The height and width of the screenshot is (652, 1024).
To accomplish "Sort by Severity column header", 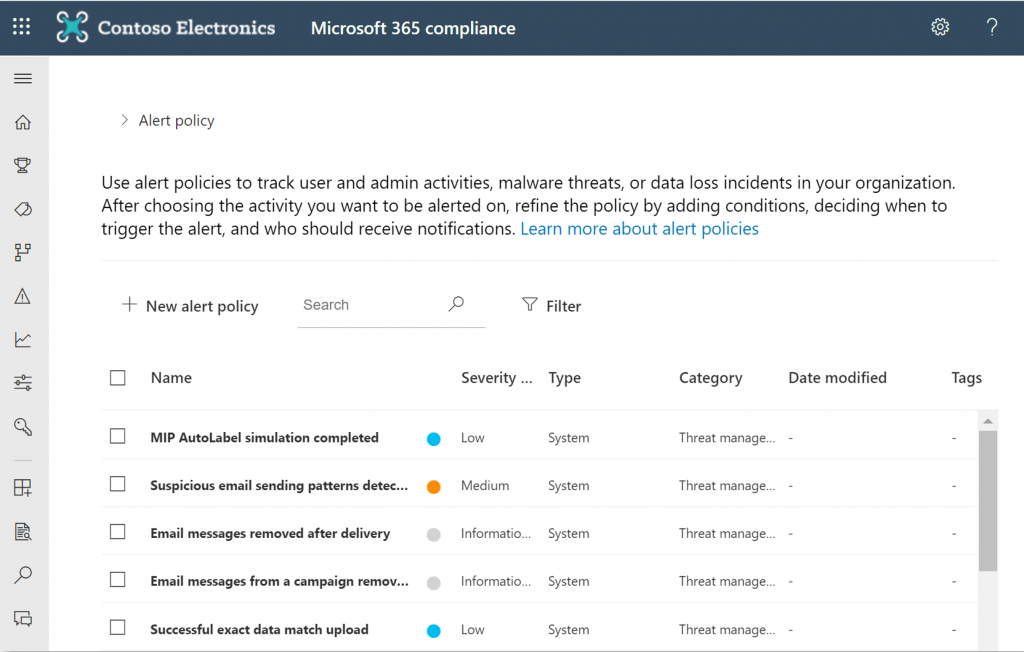I will tap(496, 378).
